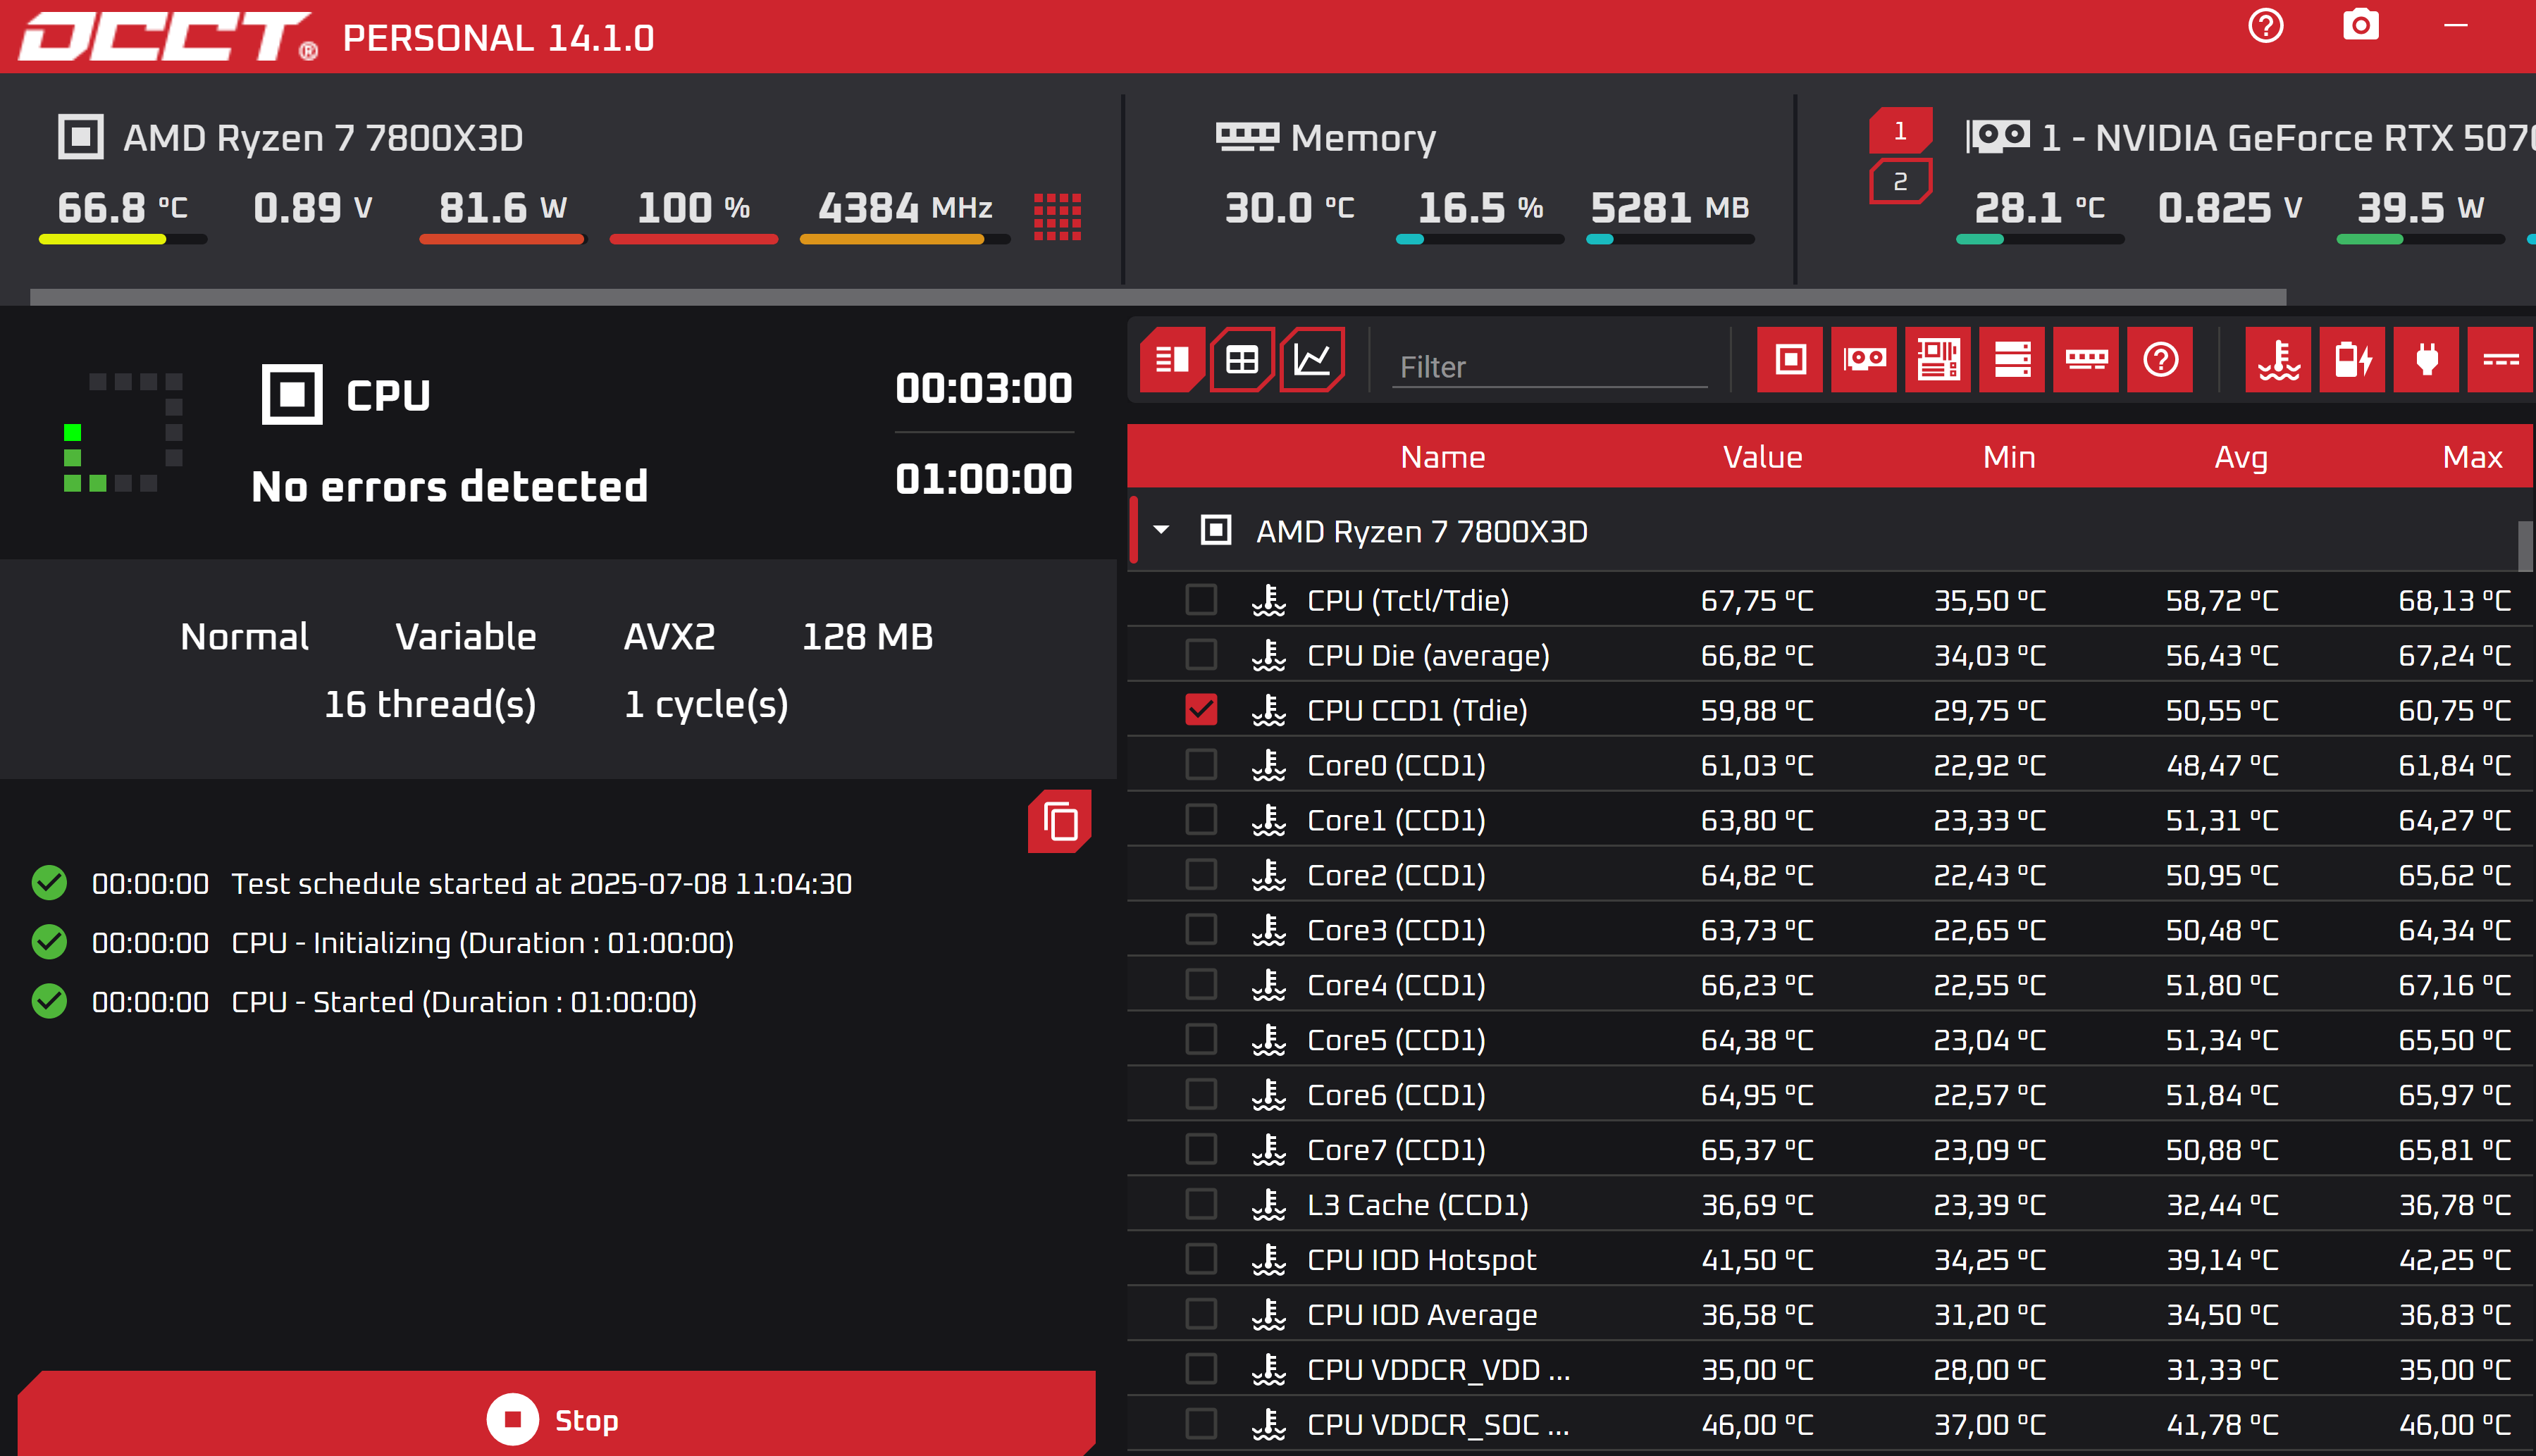Click the 81.6 W CPU power readout

[x=503, y=208]
